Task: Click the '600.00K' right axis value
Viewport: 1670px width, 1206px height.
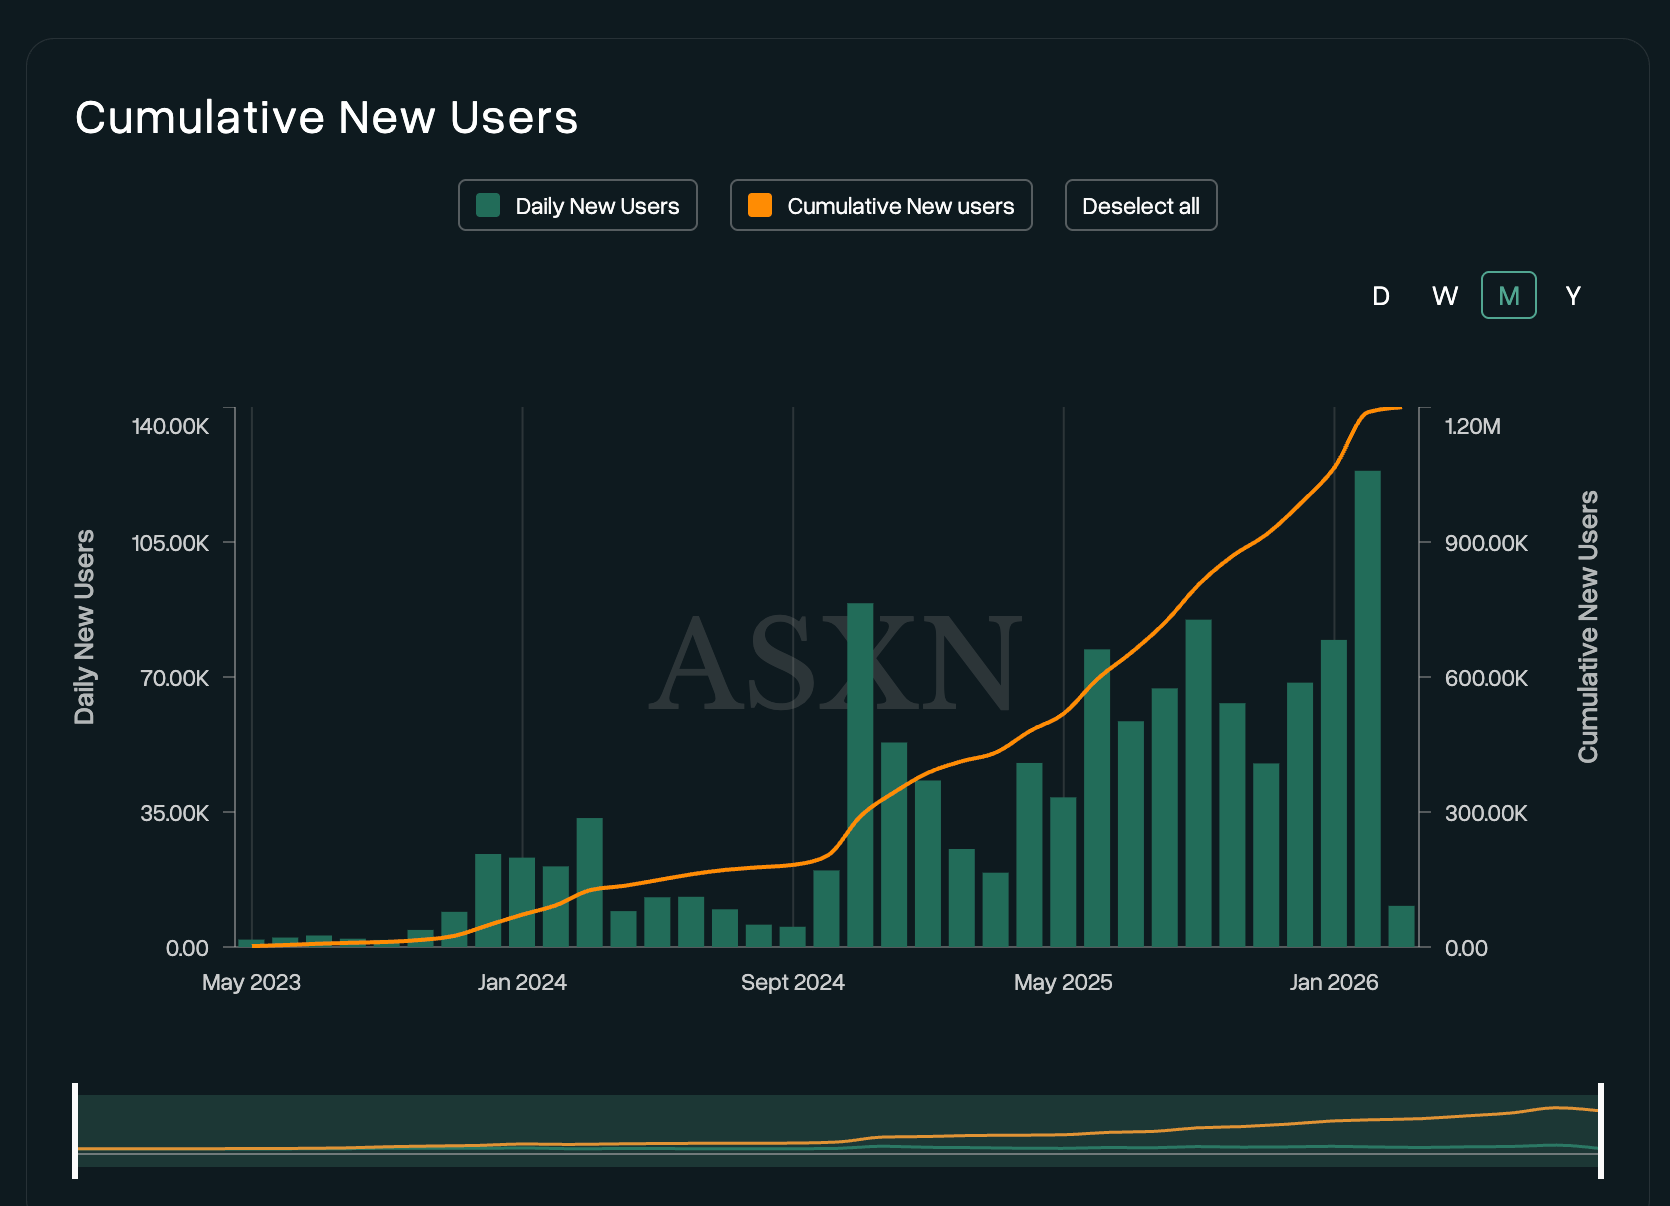Action: tap(1487, 678)
